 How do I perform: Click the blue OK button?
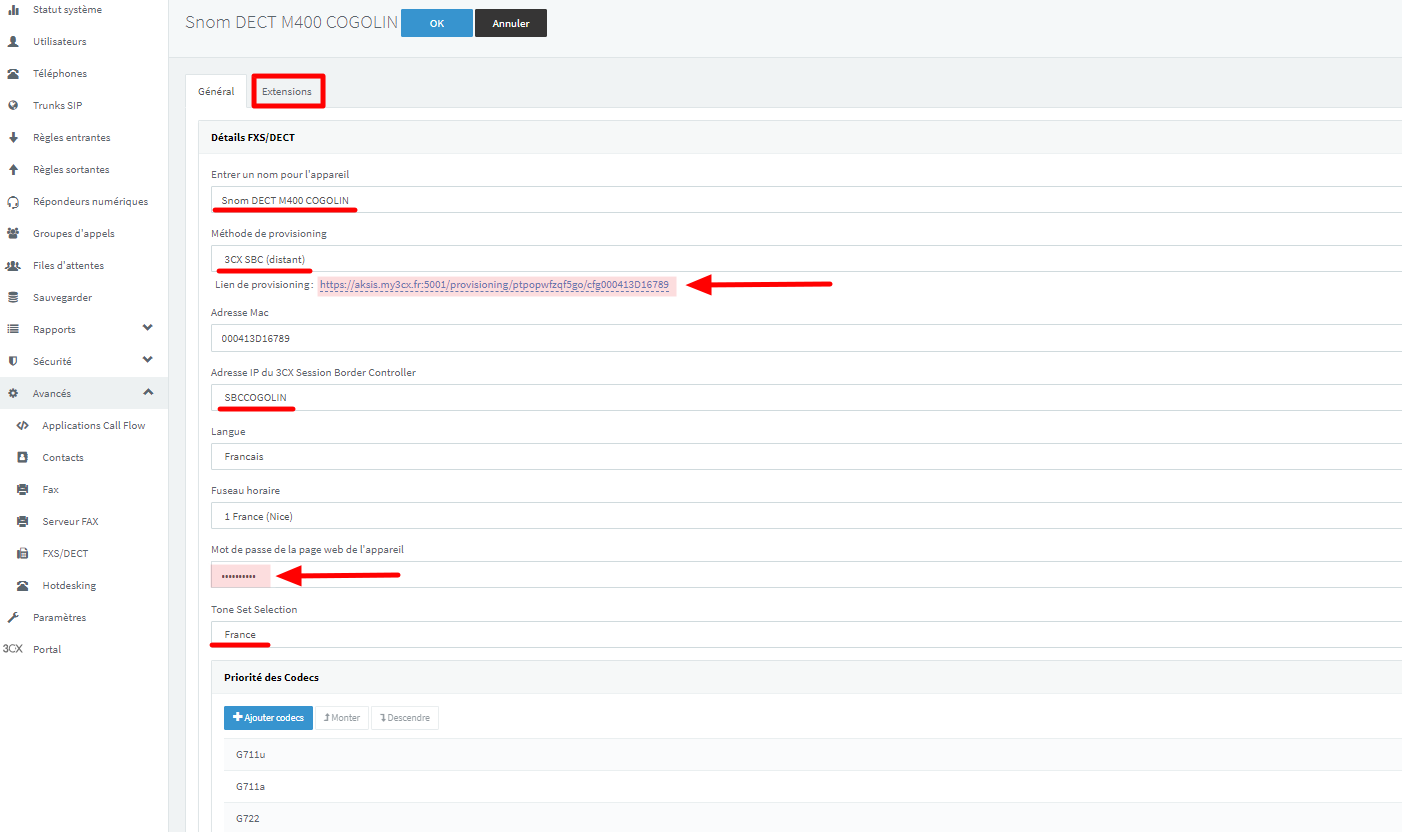tap(437, 23)
